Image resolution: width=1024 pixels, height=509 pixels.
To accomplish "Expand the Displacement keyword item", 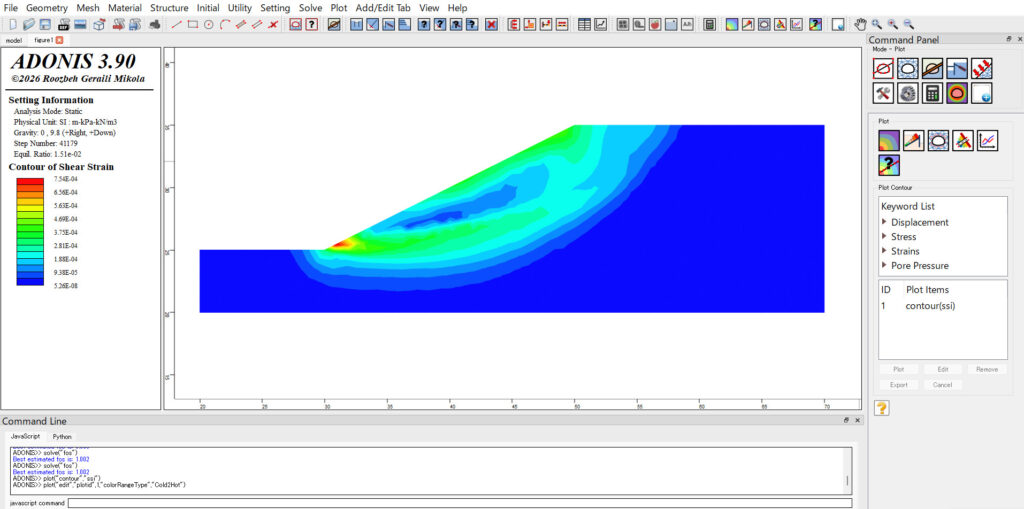I will coord(884,223).
